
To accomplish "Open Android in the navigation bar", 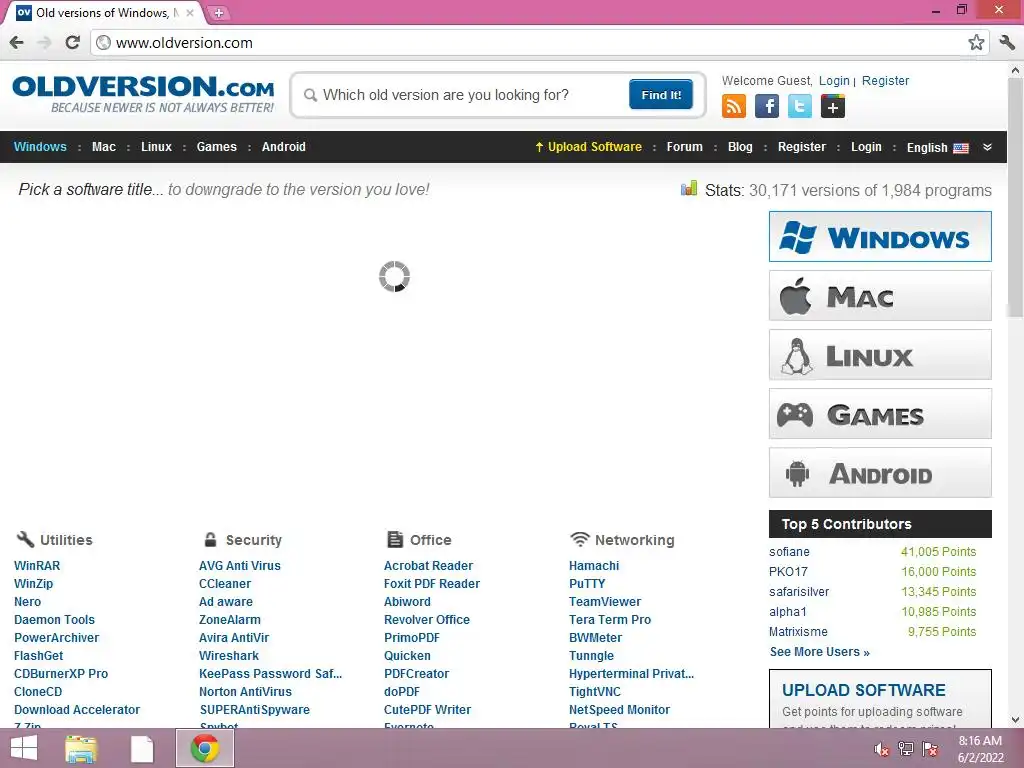I will (x=283, y=147).
